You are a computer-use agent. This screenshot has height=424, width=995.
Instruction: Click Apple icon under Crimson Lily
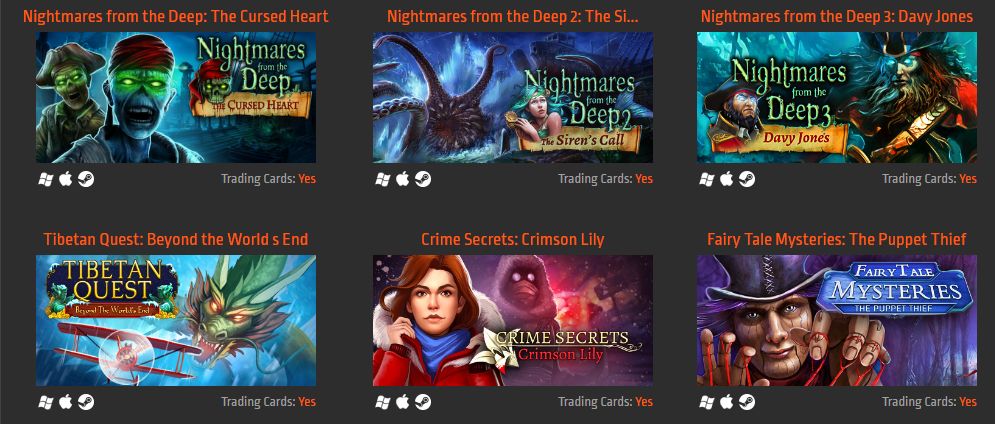click(x=402, y=401)
